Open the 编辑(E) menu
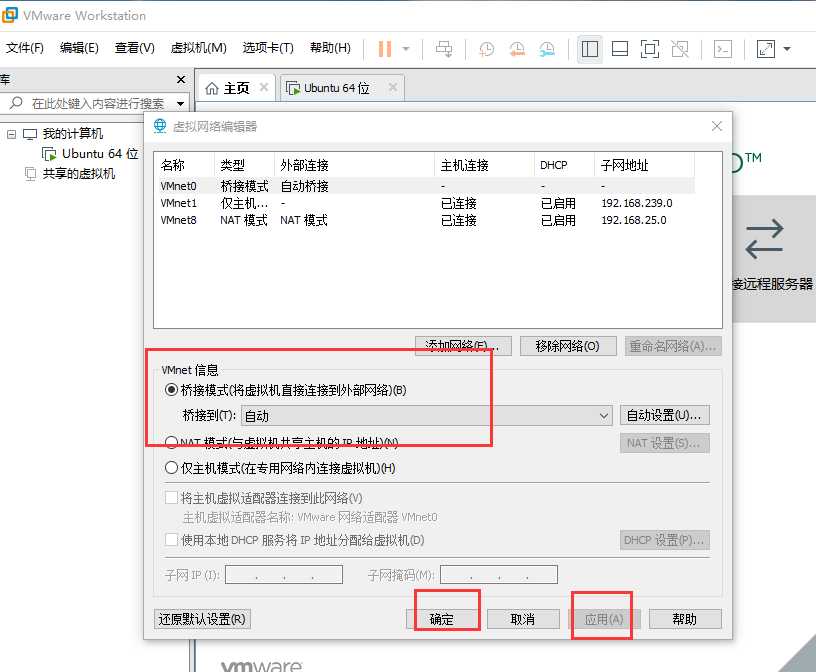This screenshot has height=672, width=816. point(79,48)
